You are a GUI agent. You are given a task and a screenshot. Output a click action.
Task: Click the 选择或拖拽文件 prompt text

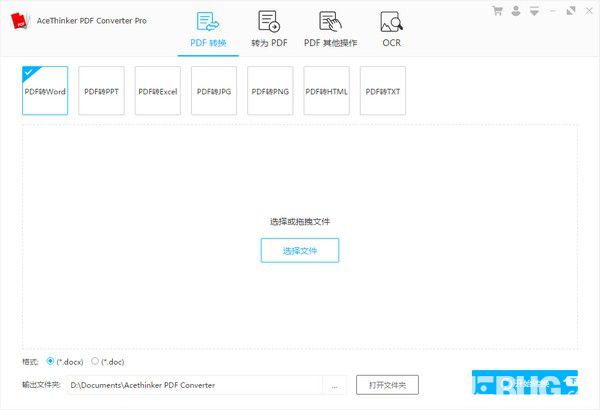click(x=300, y=221)
